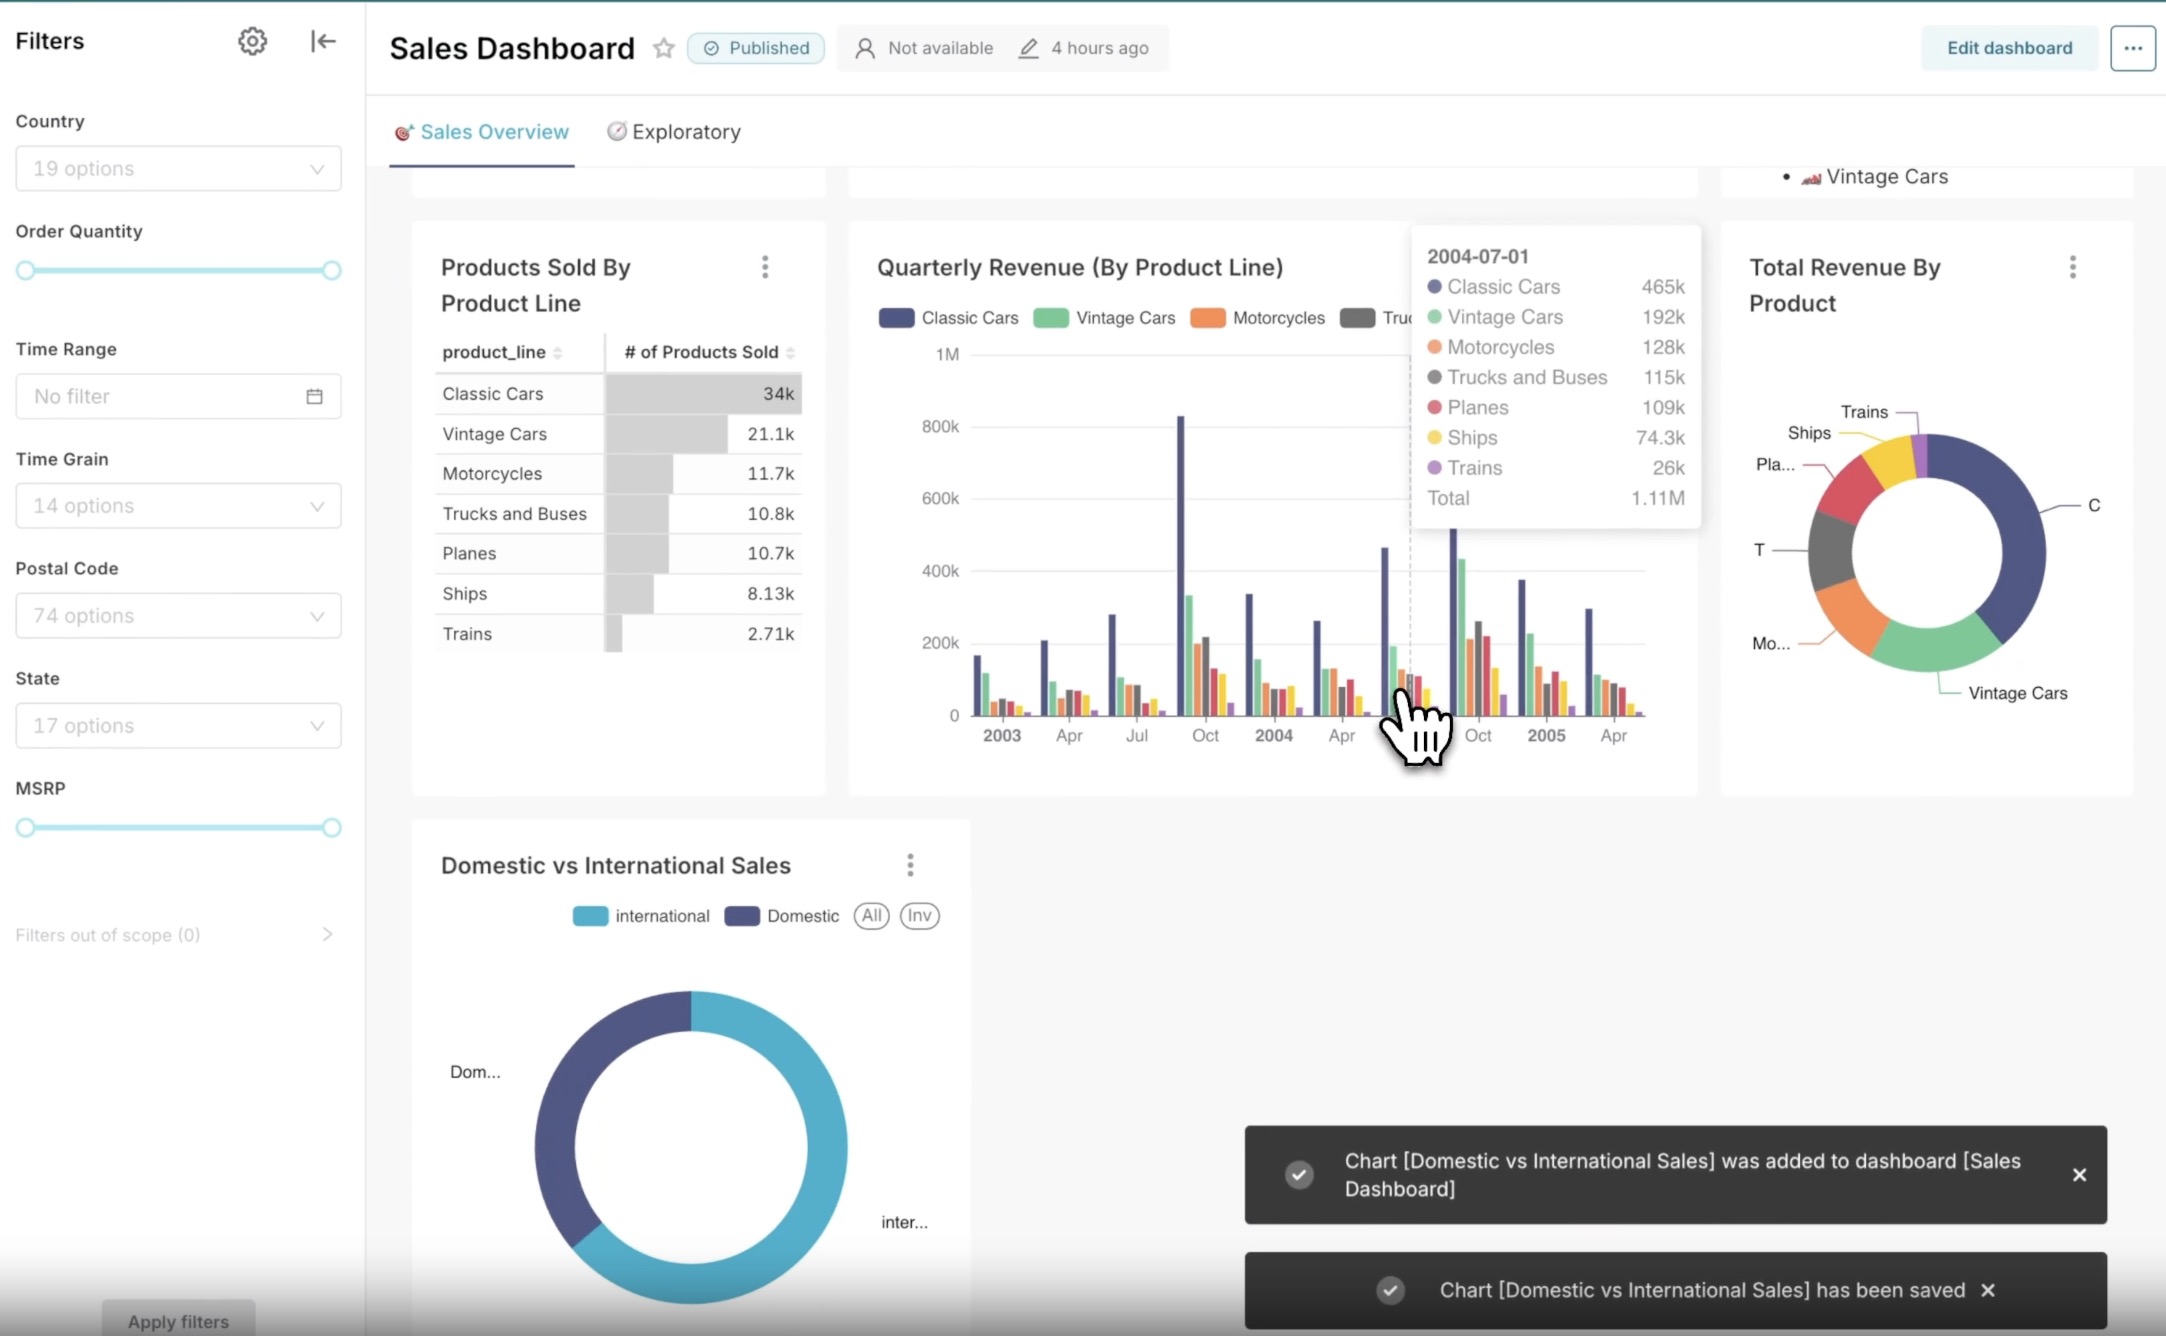Toggle Classic Cars series in revenue legend
2166x1336 pixels.
click(x=948, y=318)
